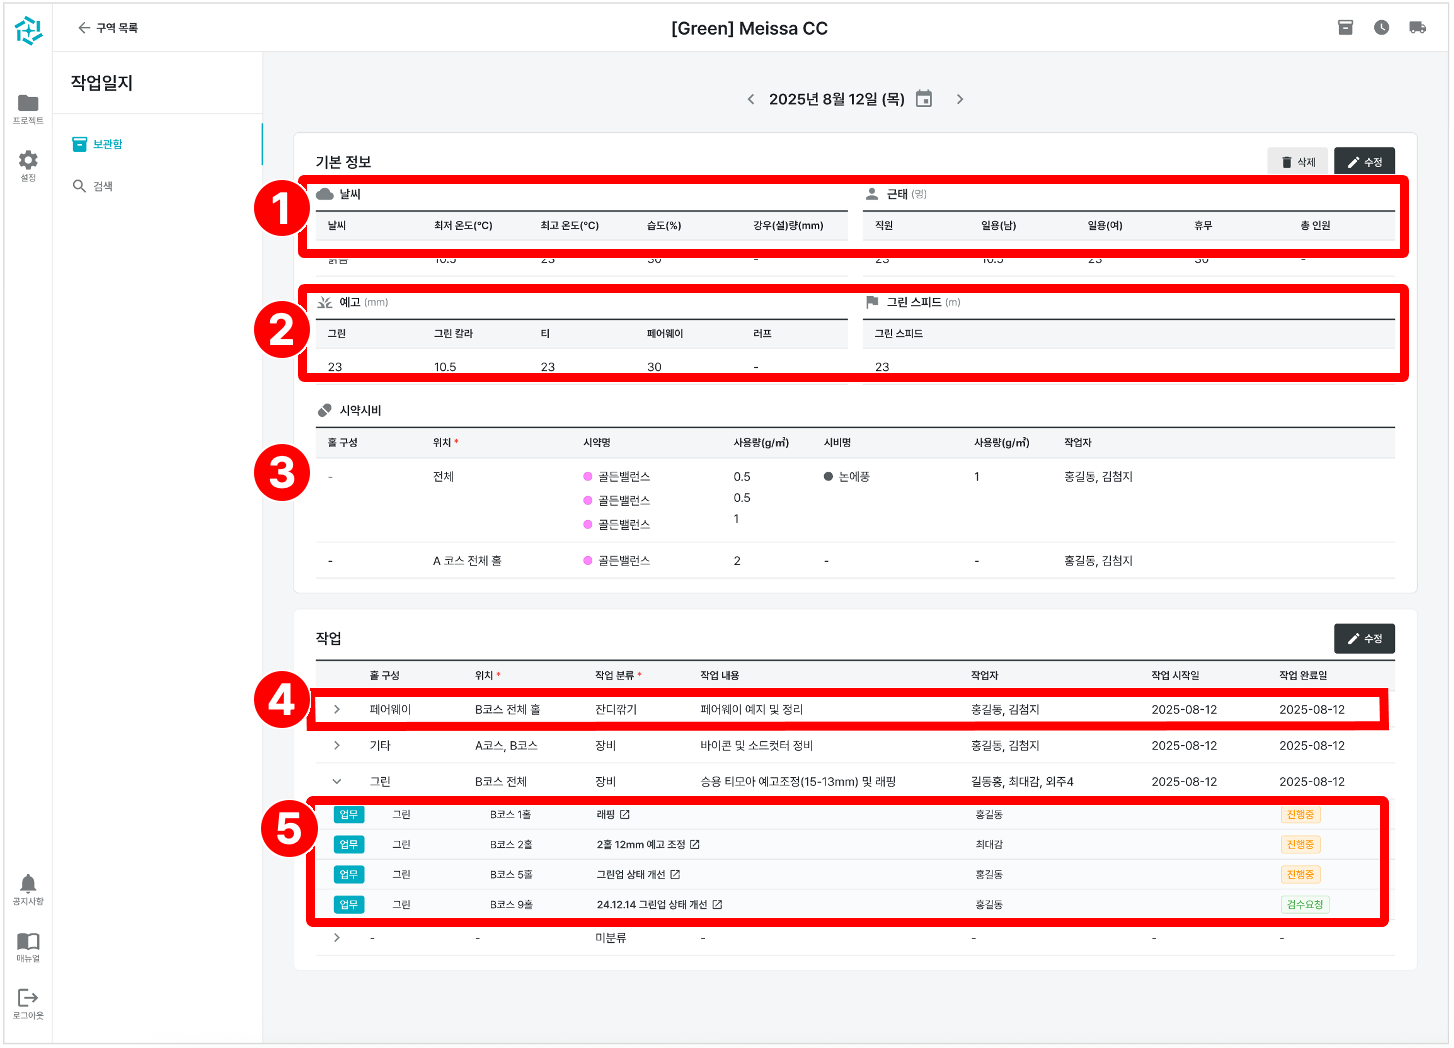Click the clock history icon in header
Viewport: 1454px width, 1048px height.
coord(1381,28)
